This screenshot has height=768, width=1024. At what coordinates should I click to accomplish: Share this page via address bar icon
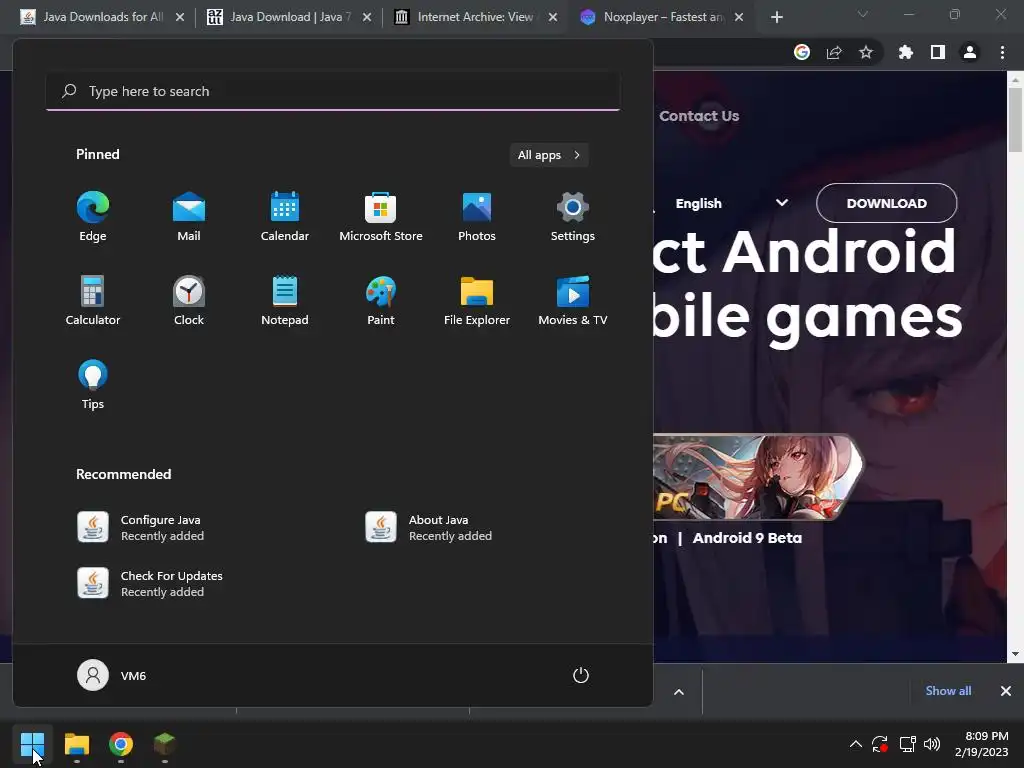coord(834,52)
